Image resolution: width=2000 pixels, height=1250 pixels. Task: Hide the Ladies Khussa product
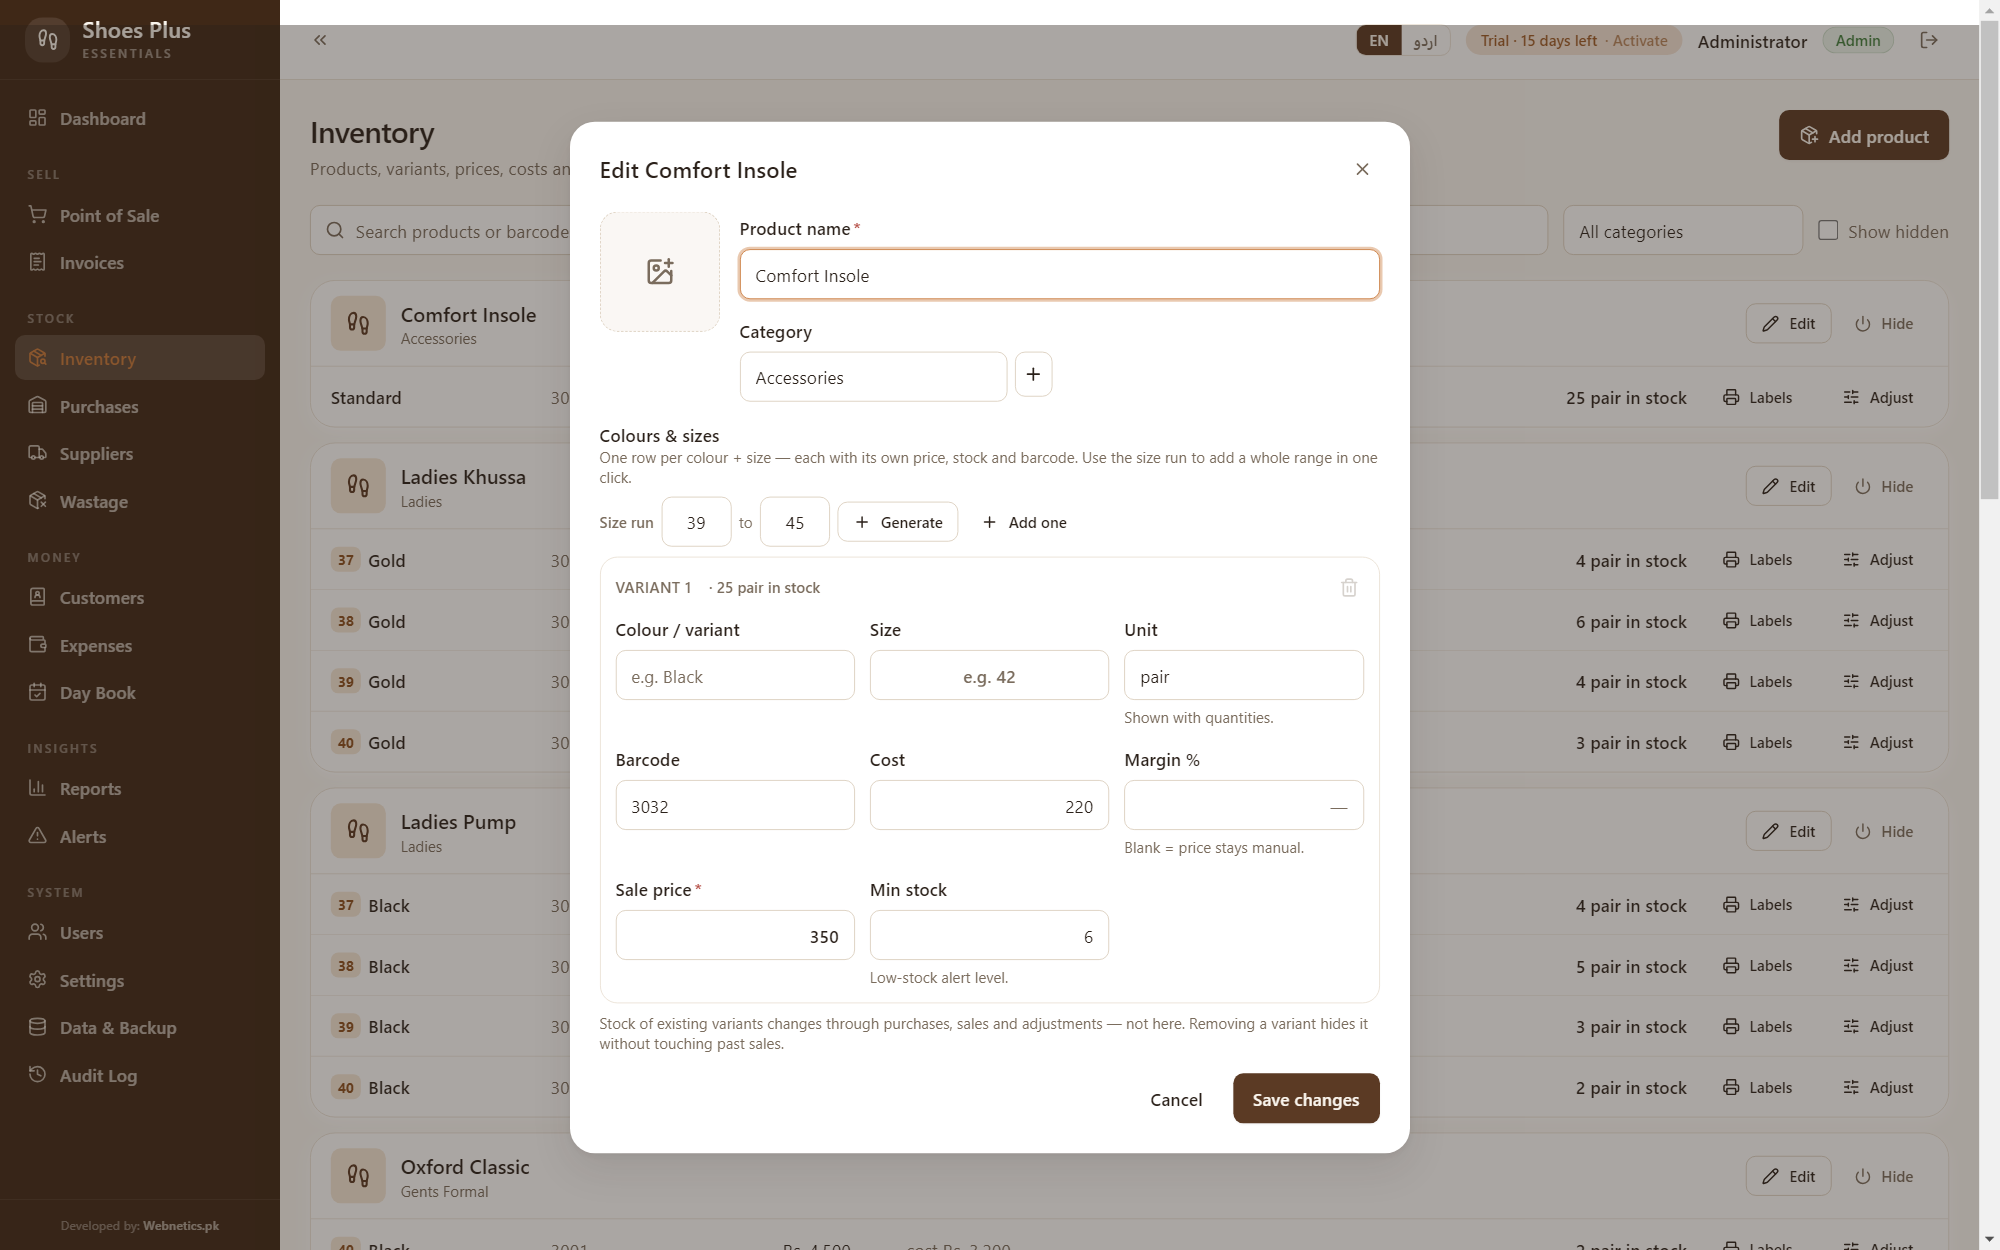(x=1884, y=486)
